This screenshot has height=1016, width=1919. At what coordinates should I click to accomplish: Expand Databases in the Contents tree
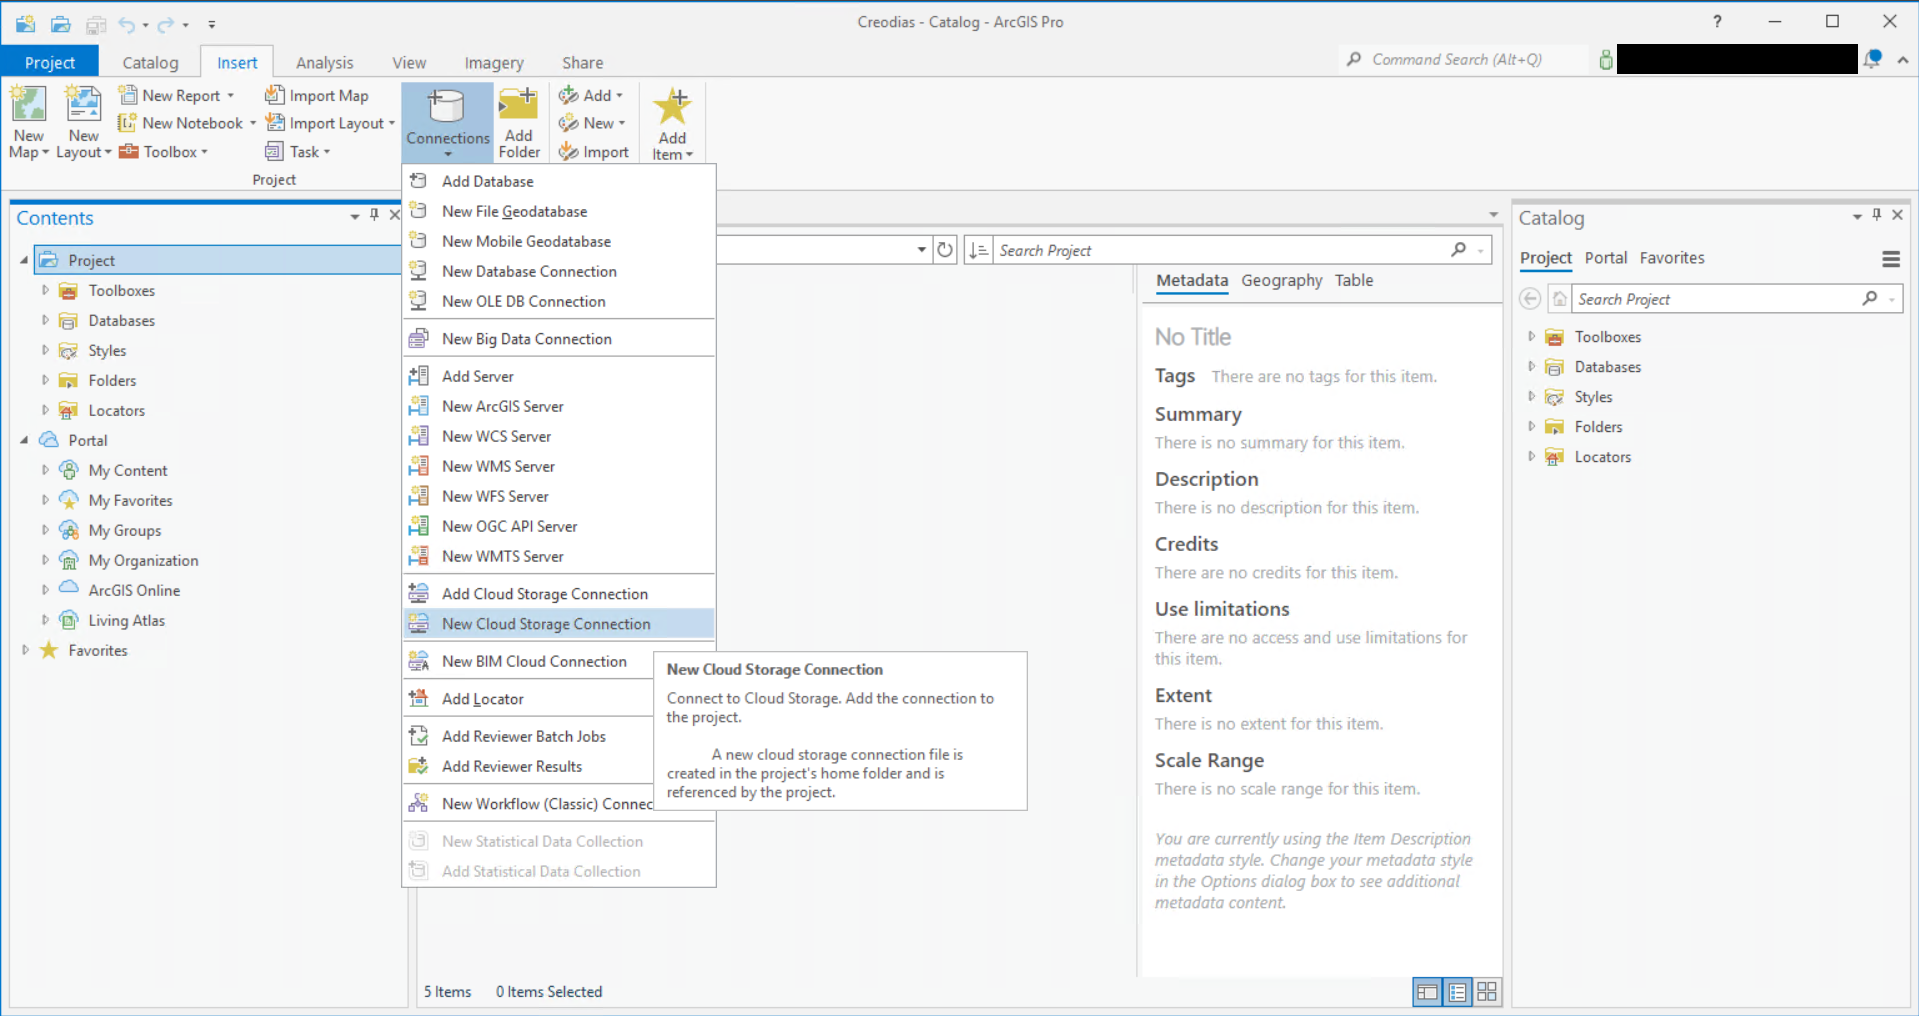(x=44, y=320)
